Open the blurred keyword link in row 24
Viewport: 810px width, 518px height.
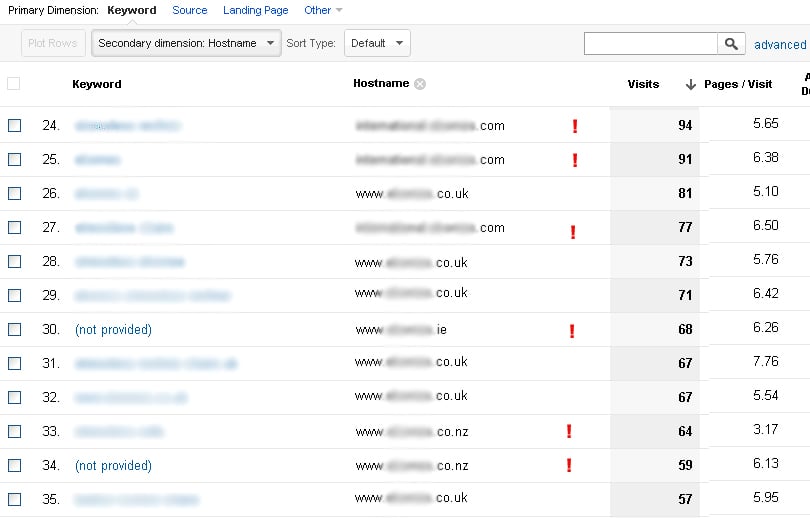tap(128, 125)
